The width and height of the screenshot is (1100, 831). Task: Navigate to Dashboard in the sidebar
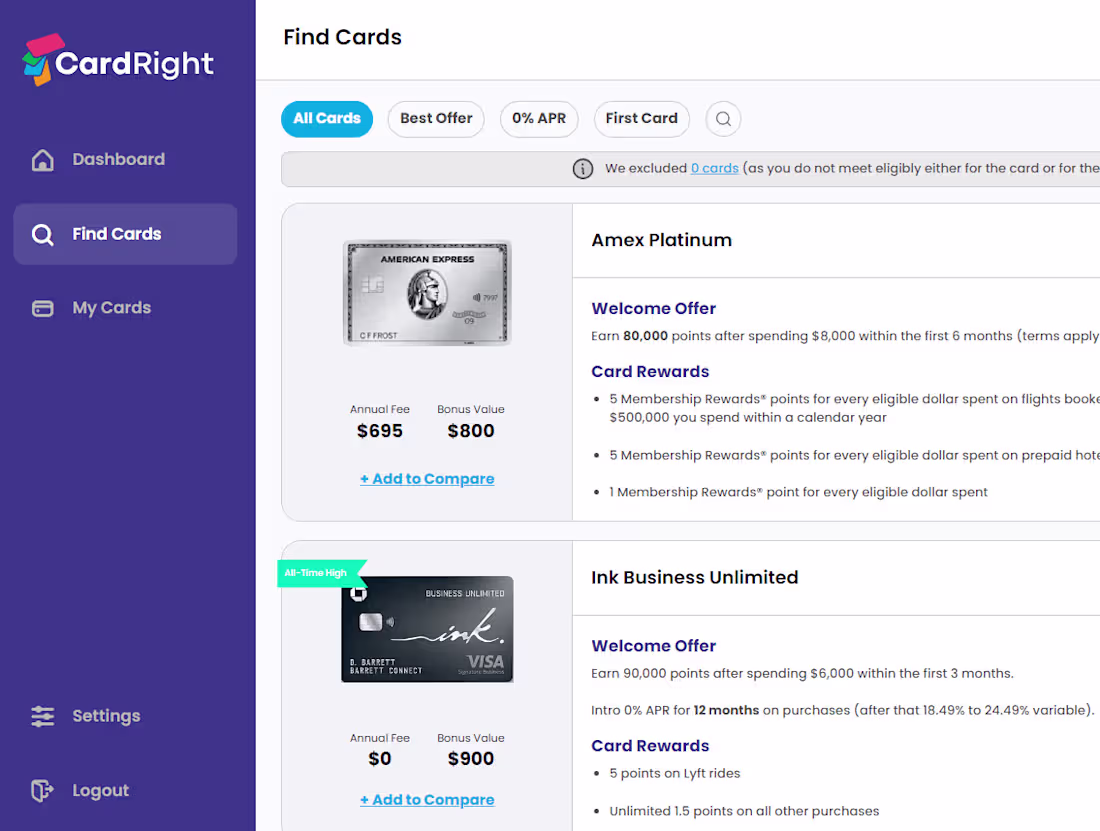(118, 159)
